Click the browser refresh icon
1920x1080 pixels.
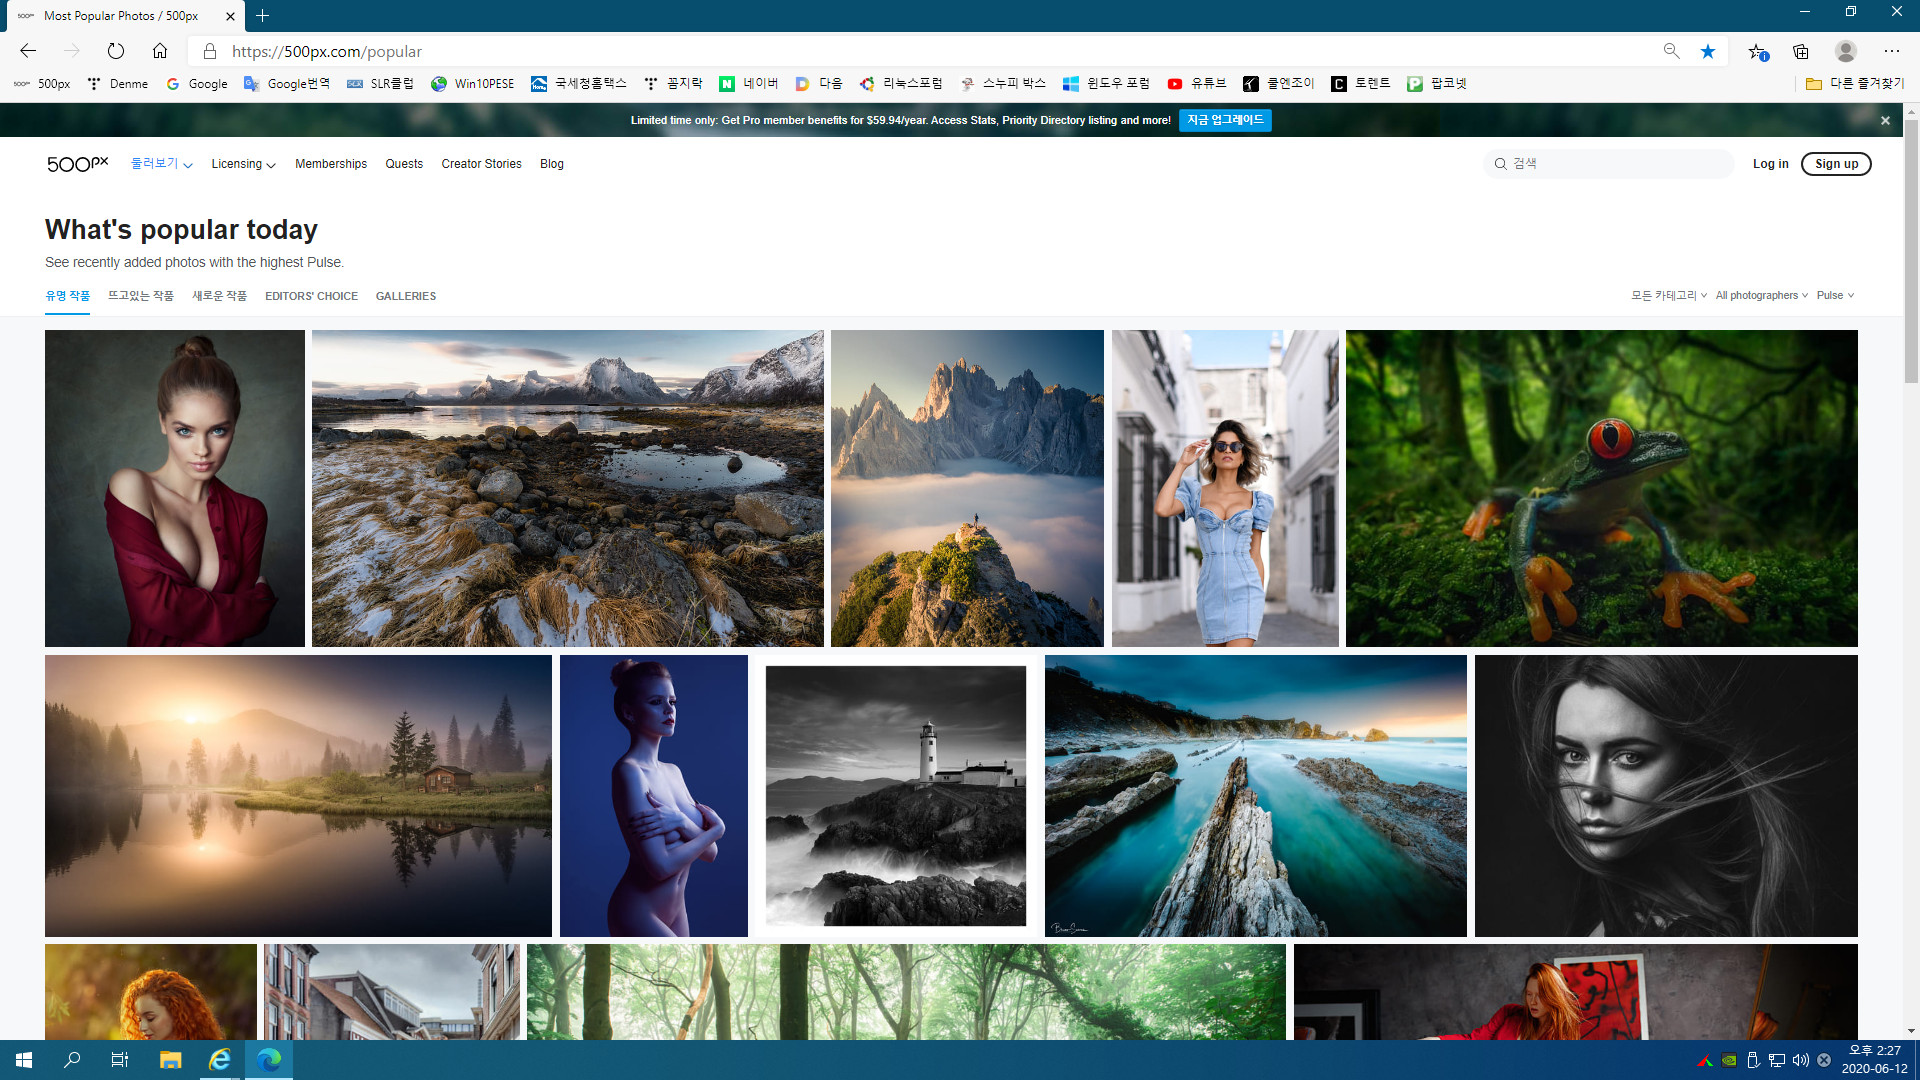[x=117, y=50]
